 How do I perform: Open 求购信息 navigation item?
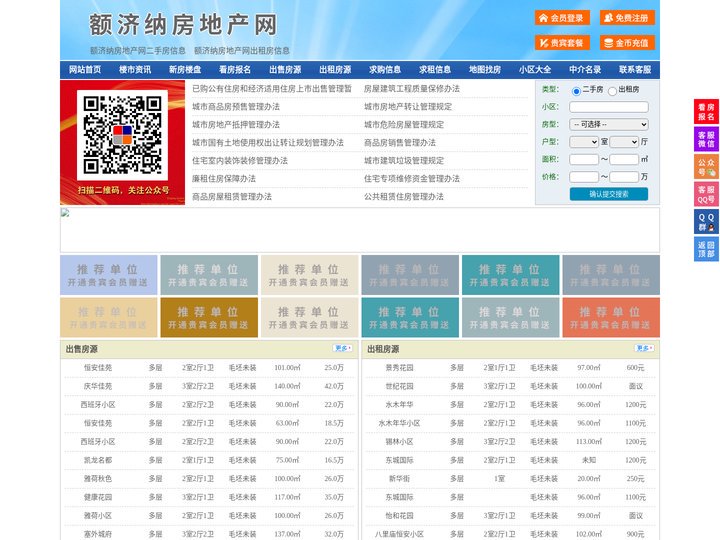pos(385,70)
